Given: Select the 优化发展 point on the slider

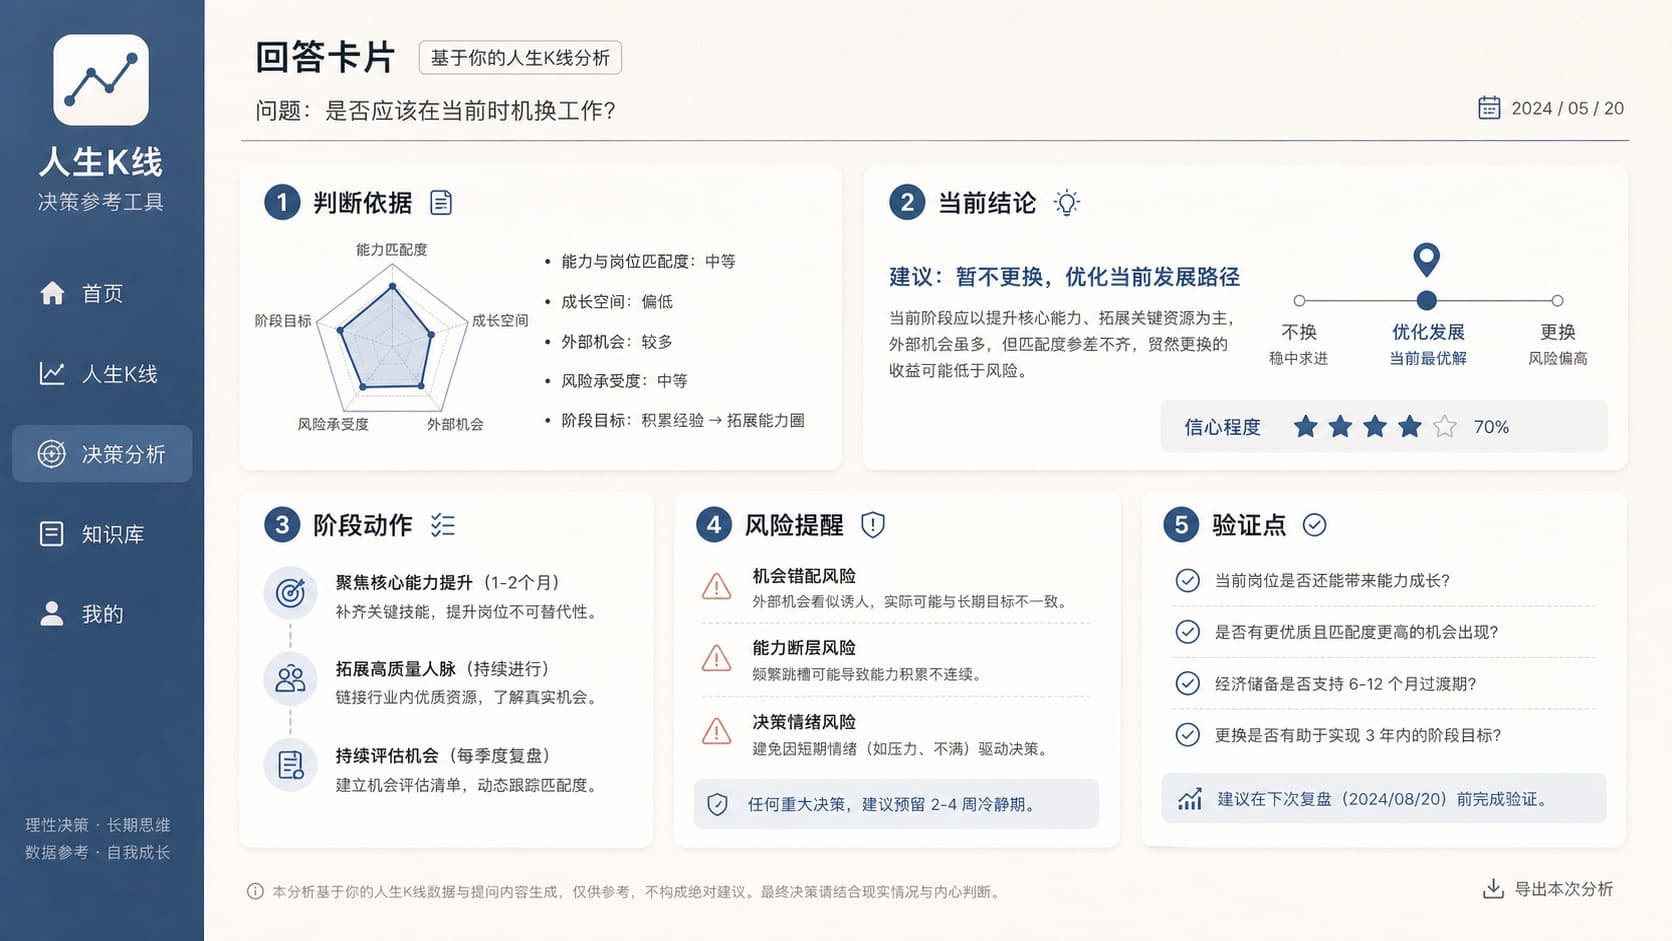Looking at the screenshot, I should (x=1427, y=300).
